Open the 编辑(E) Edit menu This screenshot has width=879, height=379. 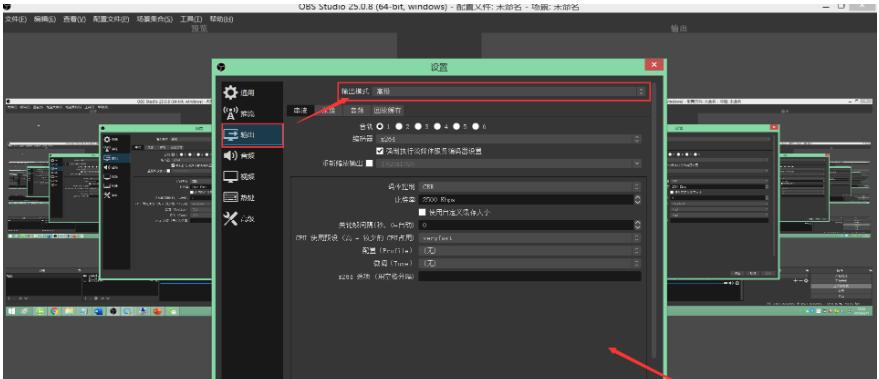pos(45,19)
